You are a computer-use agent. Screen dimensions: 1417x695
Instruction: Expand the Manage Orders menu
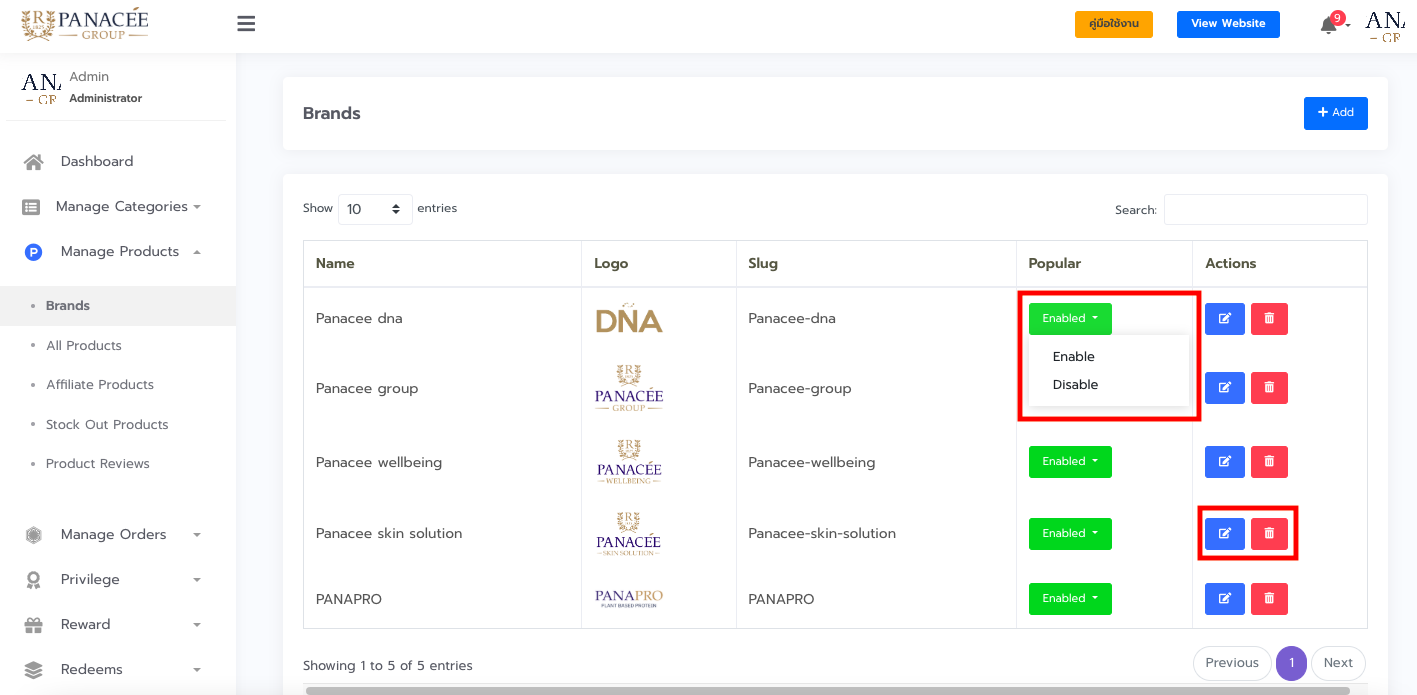tap(197, 535)
